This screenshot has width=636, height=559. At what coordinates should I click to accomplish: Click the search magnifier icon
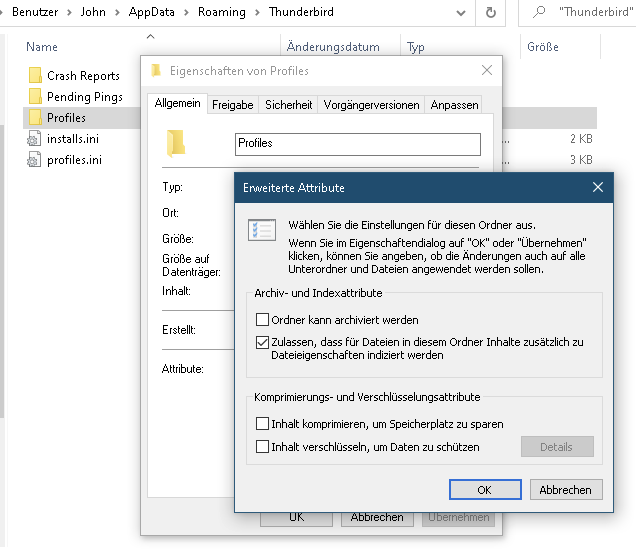[x=540, y=13]
